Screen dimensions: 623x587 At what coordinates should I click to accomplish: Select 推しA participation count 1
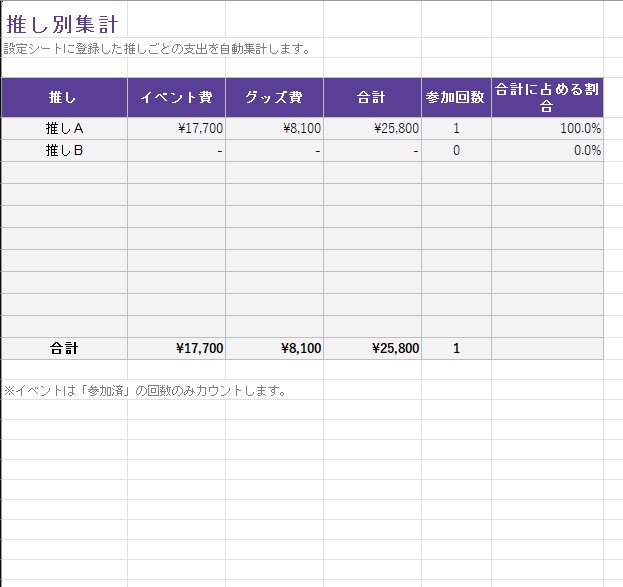[457, 128]
